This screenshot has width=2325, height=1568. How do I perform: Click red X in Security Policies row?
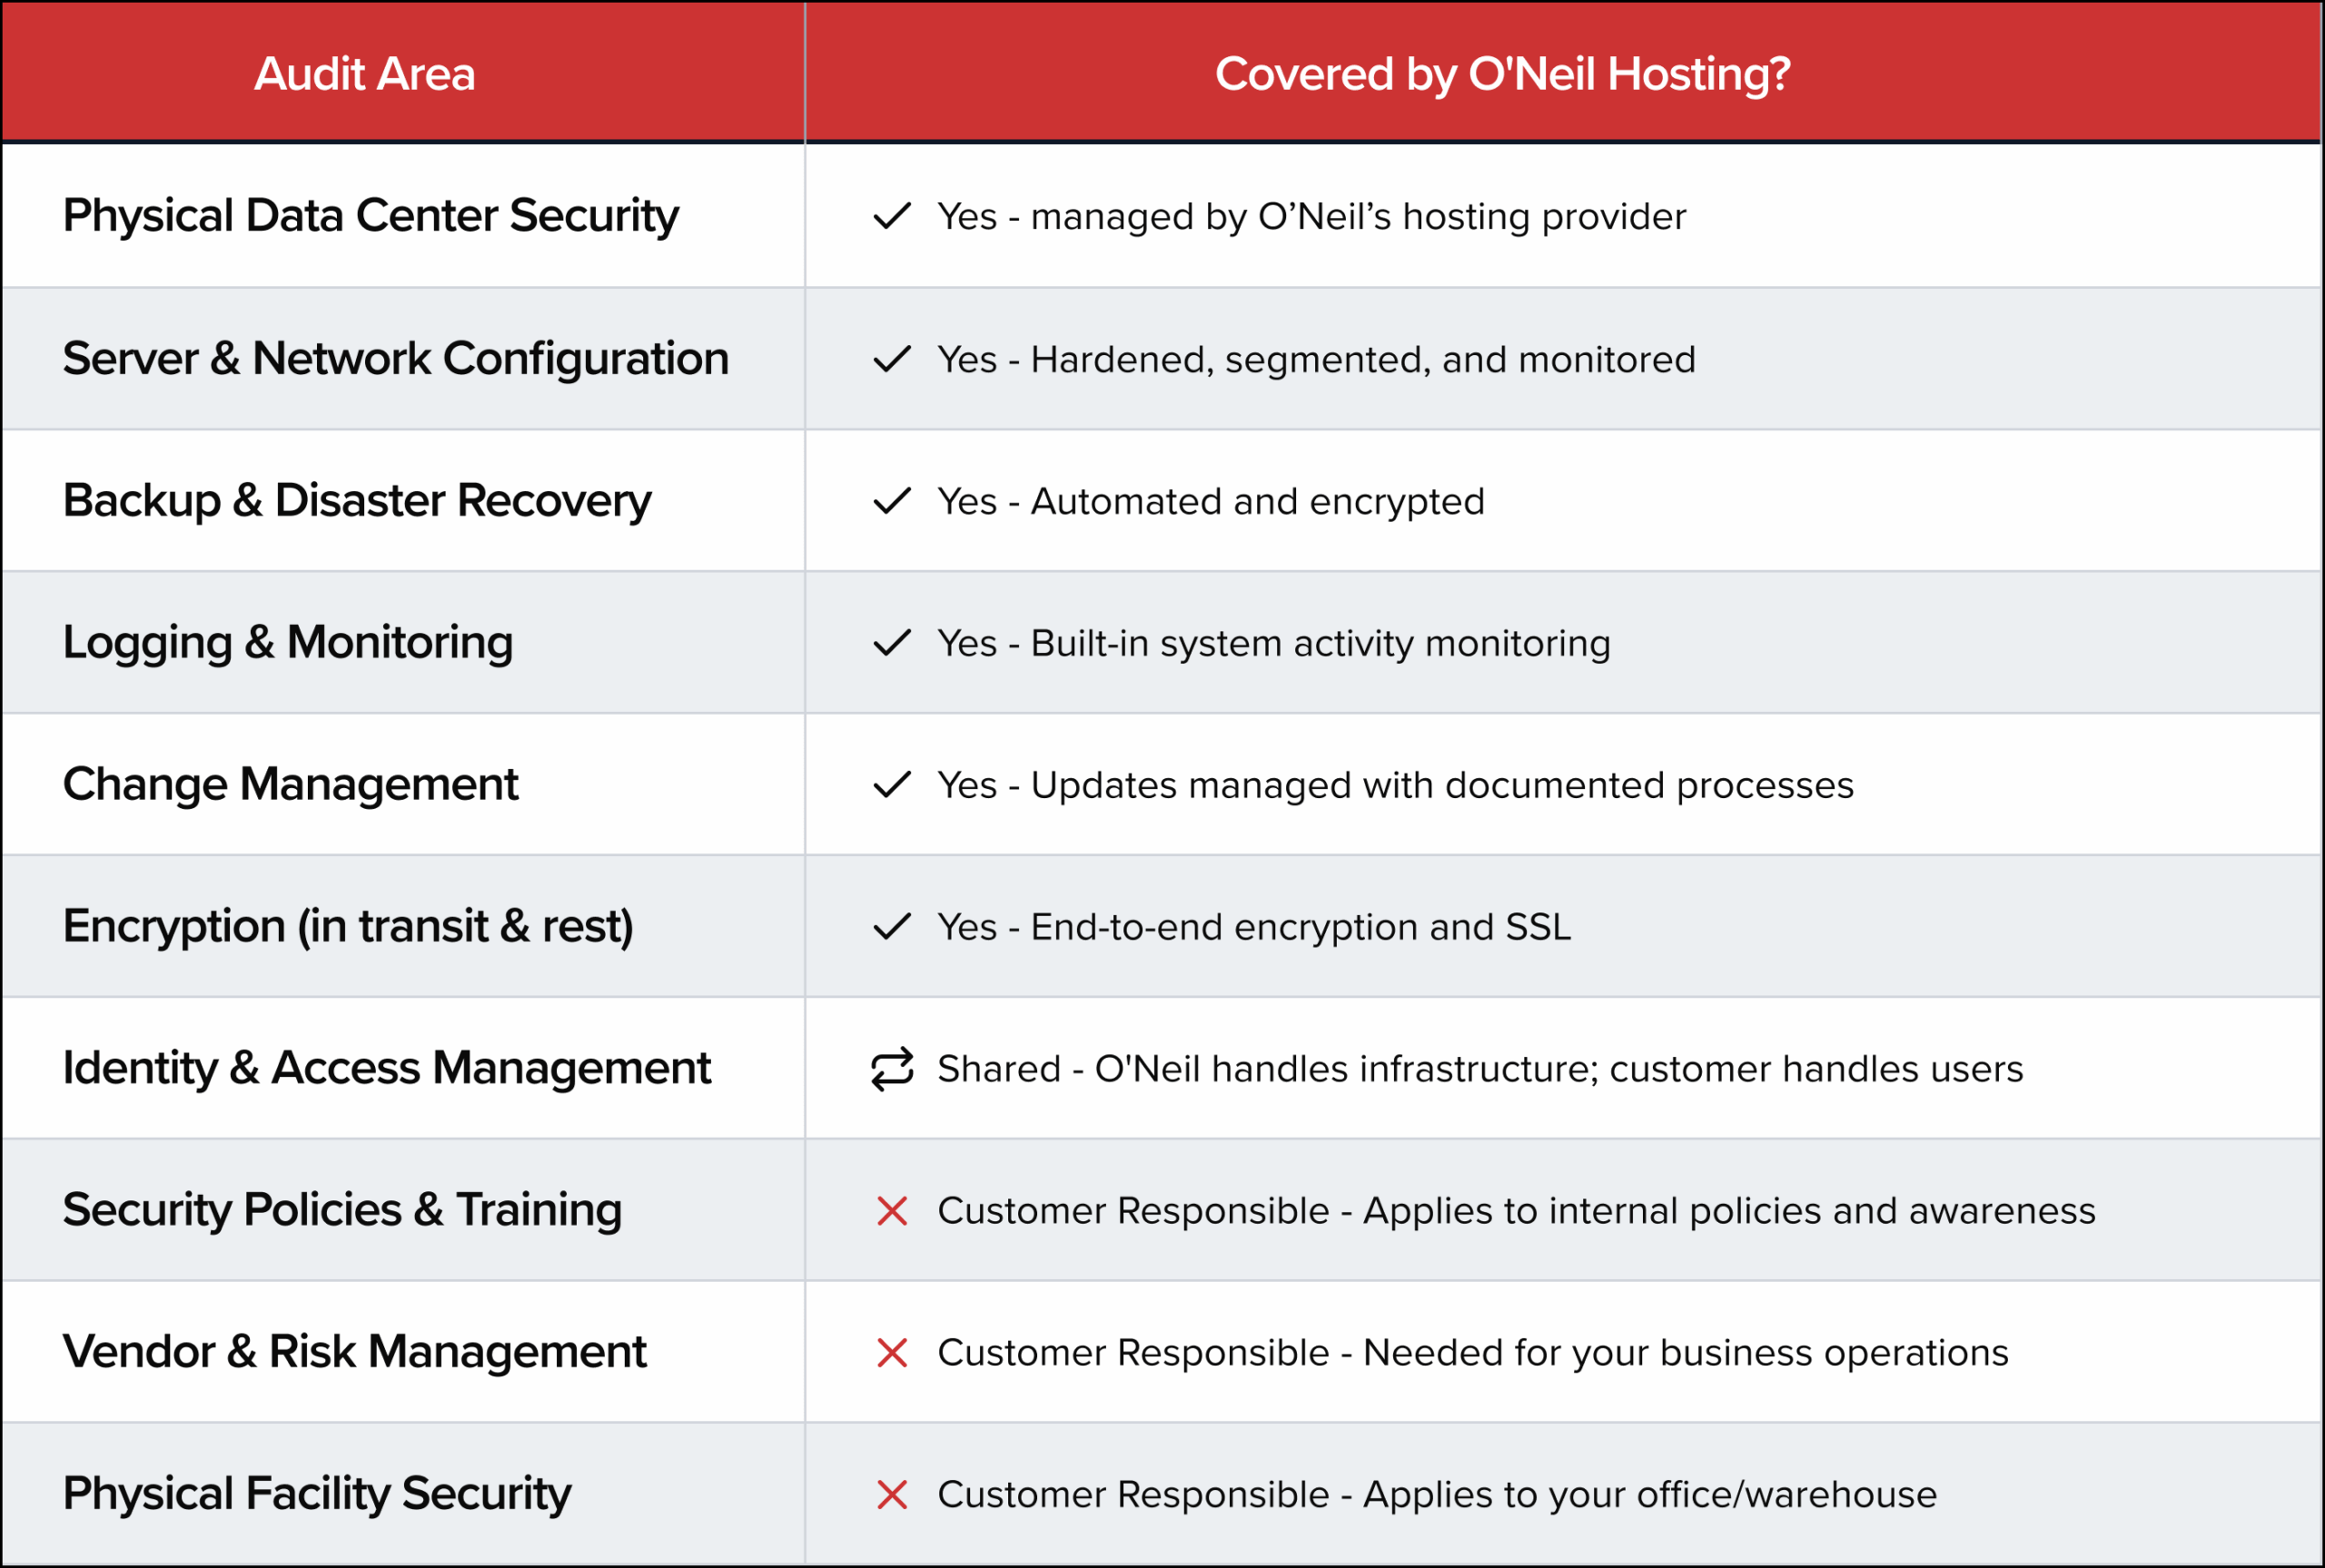tap(891, 1211)
